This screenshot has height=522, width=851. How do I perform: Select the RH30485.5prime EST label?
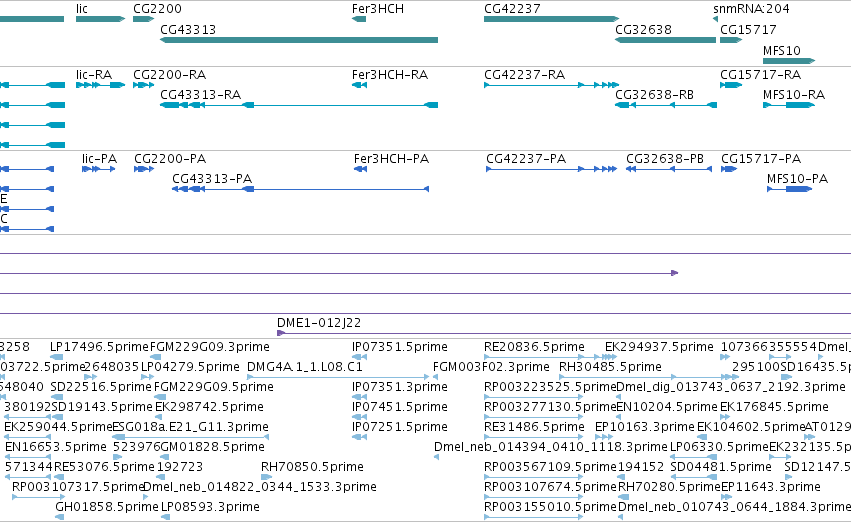(610, 366)
